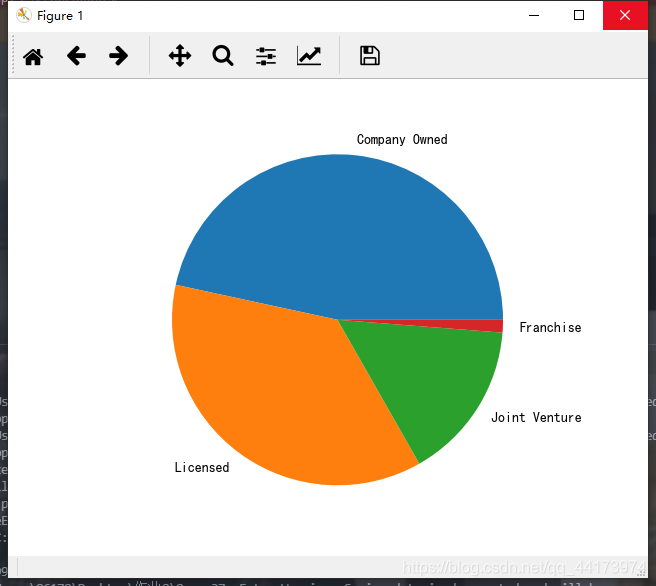
Task: Click the 'Company Owned' label
Action: tap(402, 140)
